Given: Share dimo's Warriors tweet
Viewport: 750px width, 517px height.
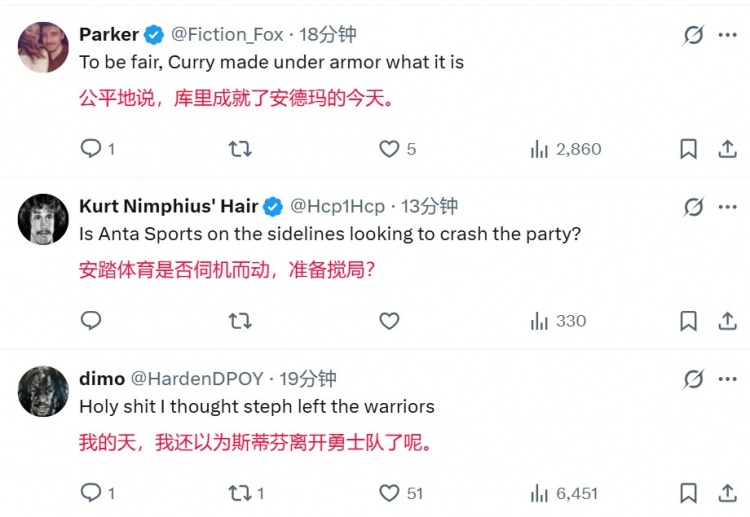Looking at the screenshot, I should click(727, 493).
